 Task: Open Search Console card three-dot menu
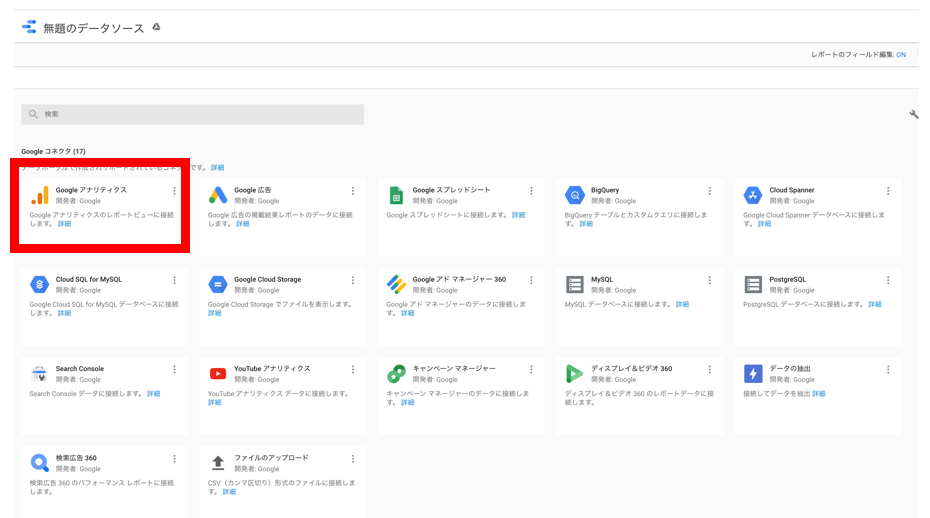(174, 370)
